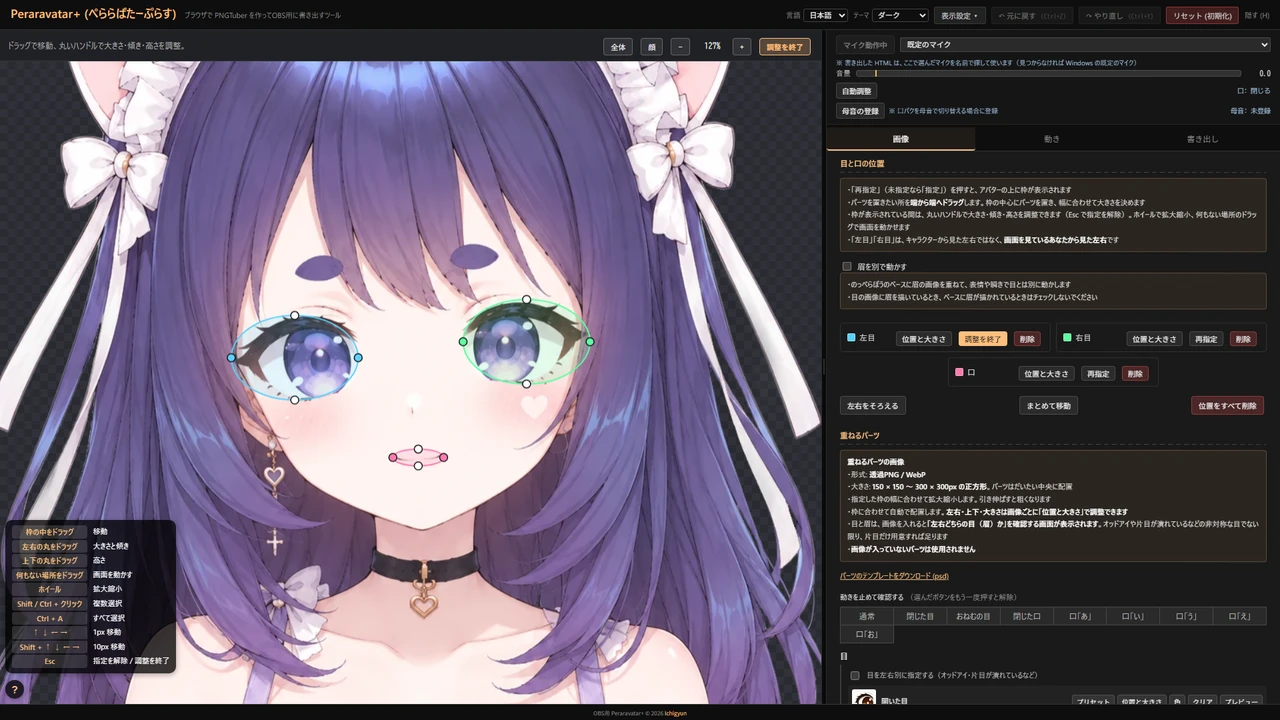Click the bottom handle of the green right-eye ellipse
Image resolution: width=1280 pixels, height=720 pixels.
[527, 384]
